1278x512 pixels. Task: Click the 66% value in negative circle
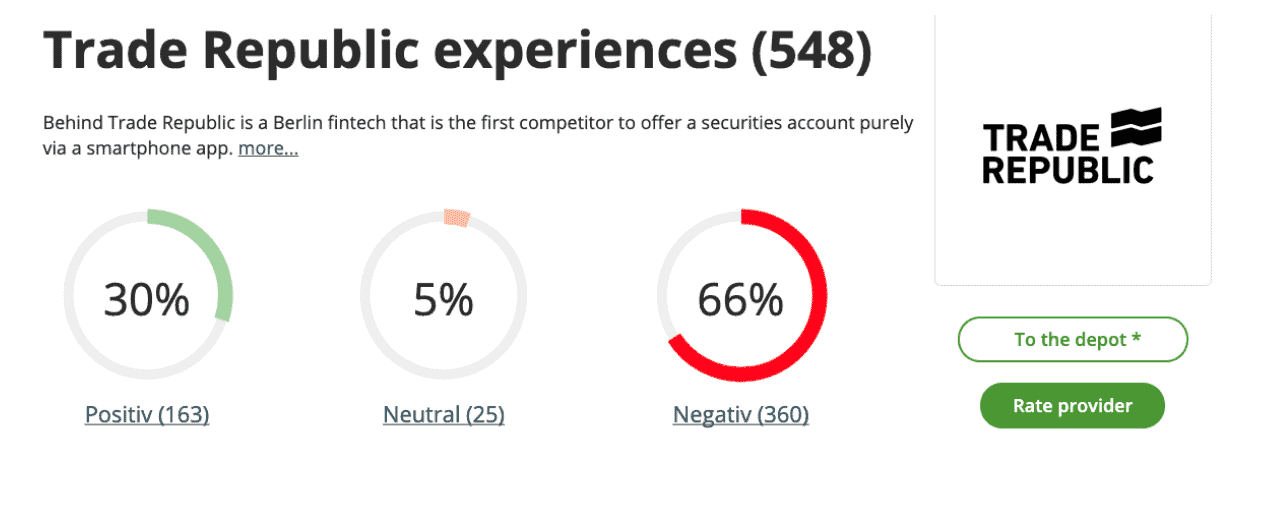click(740, 299)
